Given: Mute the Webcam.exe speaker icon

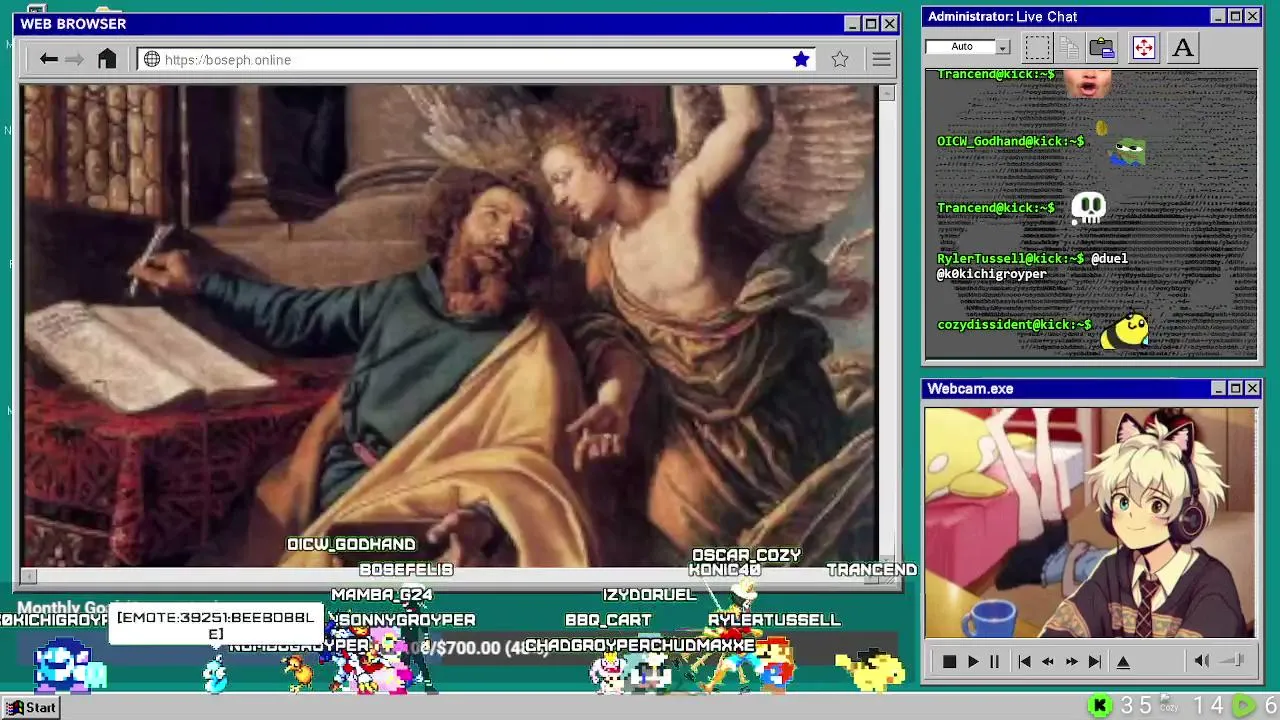Looking at the screenshot, I should (x=1202, y=660).
